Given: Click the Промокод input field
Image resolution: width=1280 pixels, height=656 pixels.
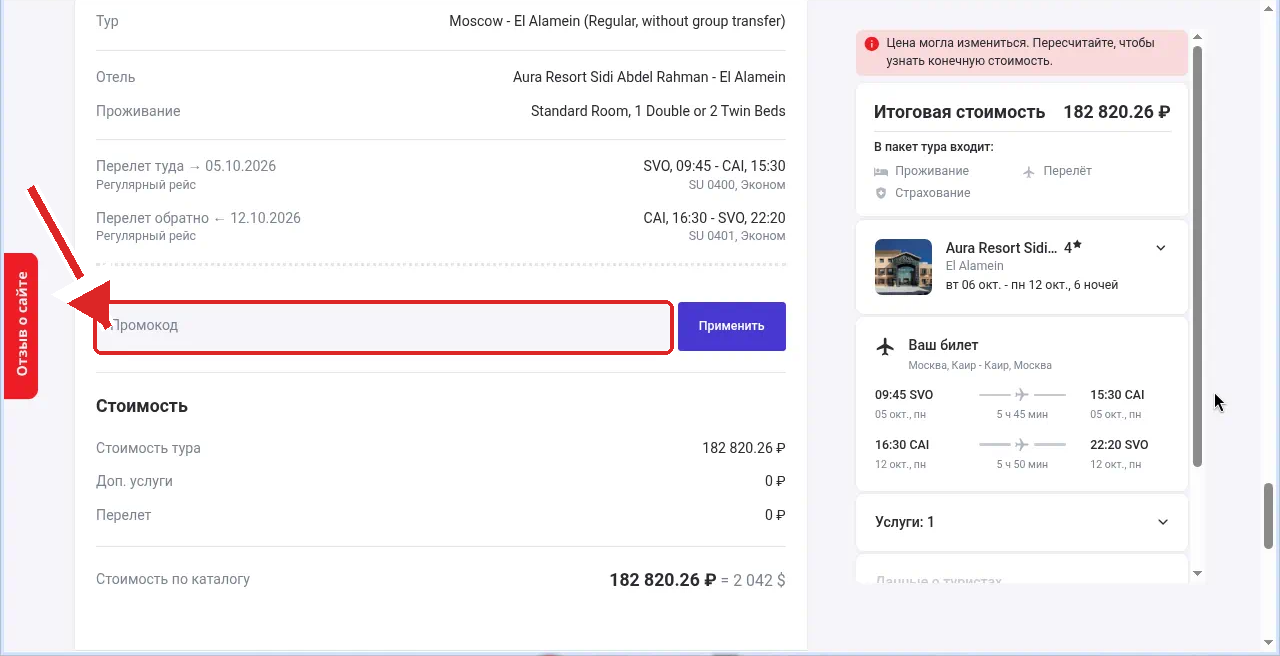Looking at the screenshot, I should tap(383, 326).
